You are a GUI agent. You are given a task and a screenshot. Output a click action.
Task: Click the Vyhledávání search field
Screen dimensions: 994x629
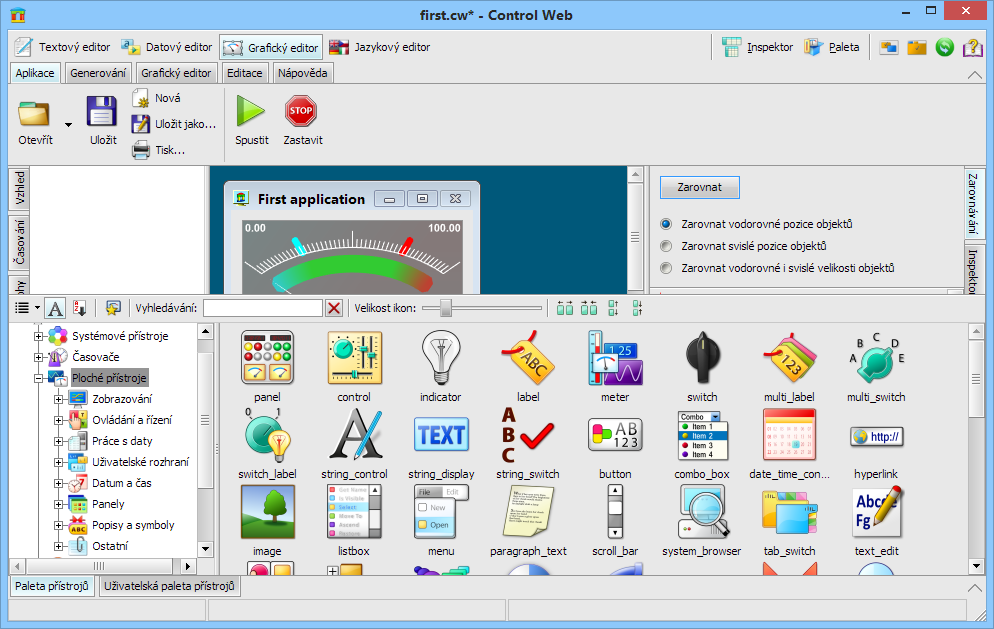tap(262, 308)
